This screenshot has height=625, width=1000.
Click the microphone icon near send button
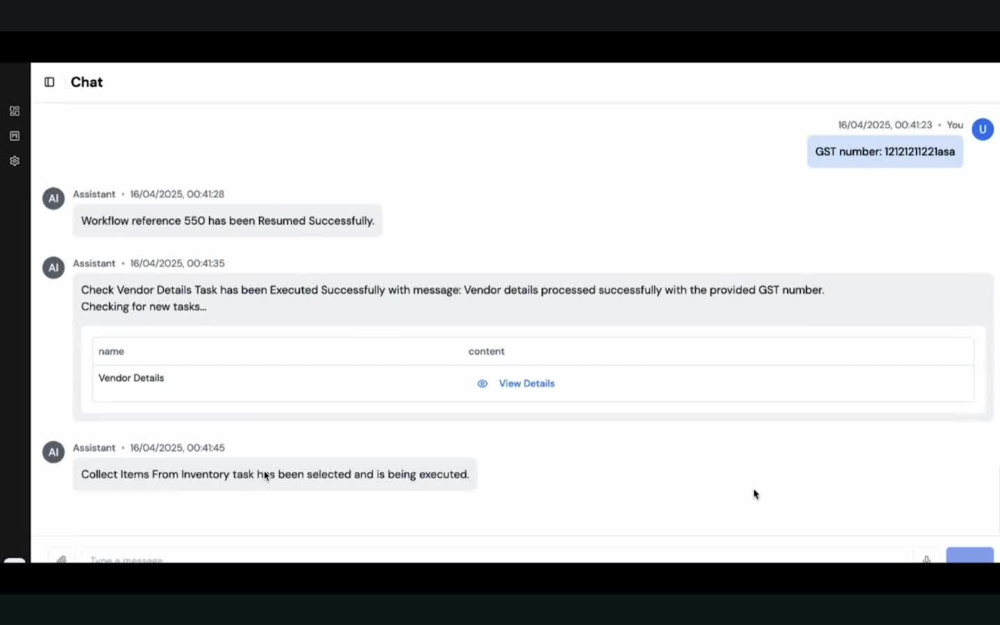point(927,559)
